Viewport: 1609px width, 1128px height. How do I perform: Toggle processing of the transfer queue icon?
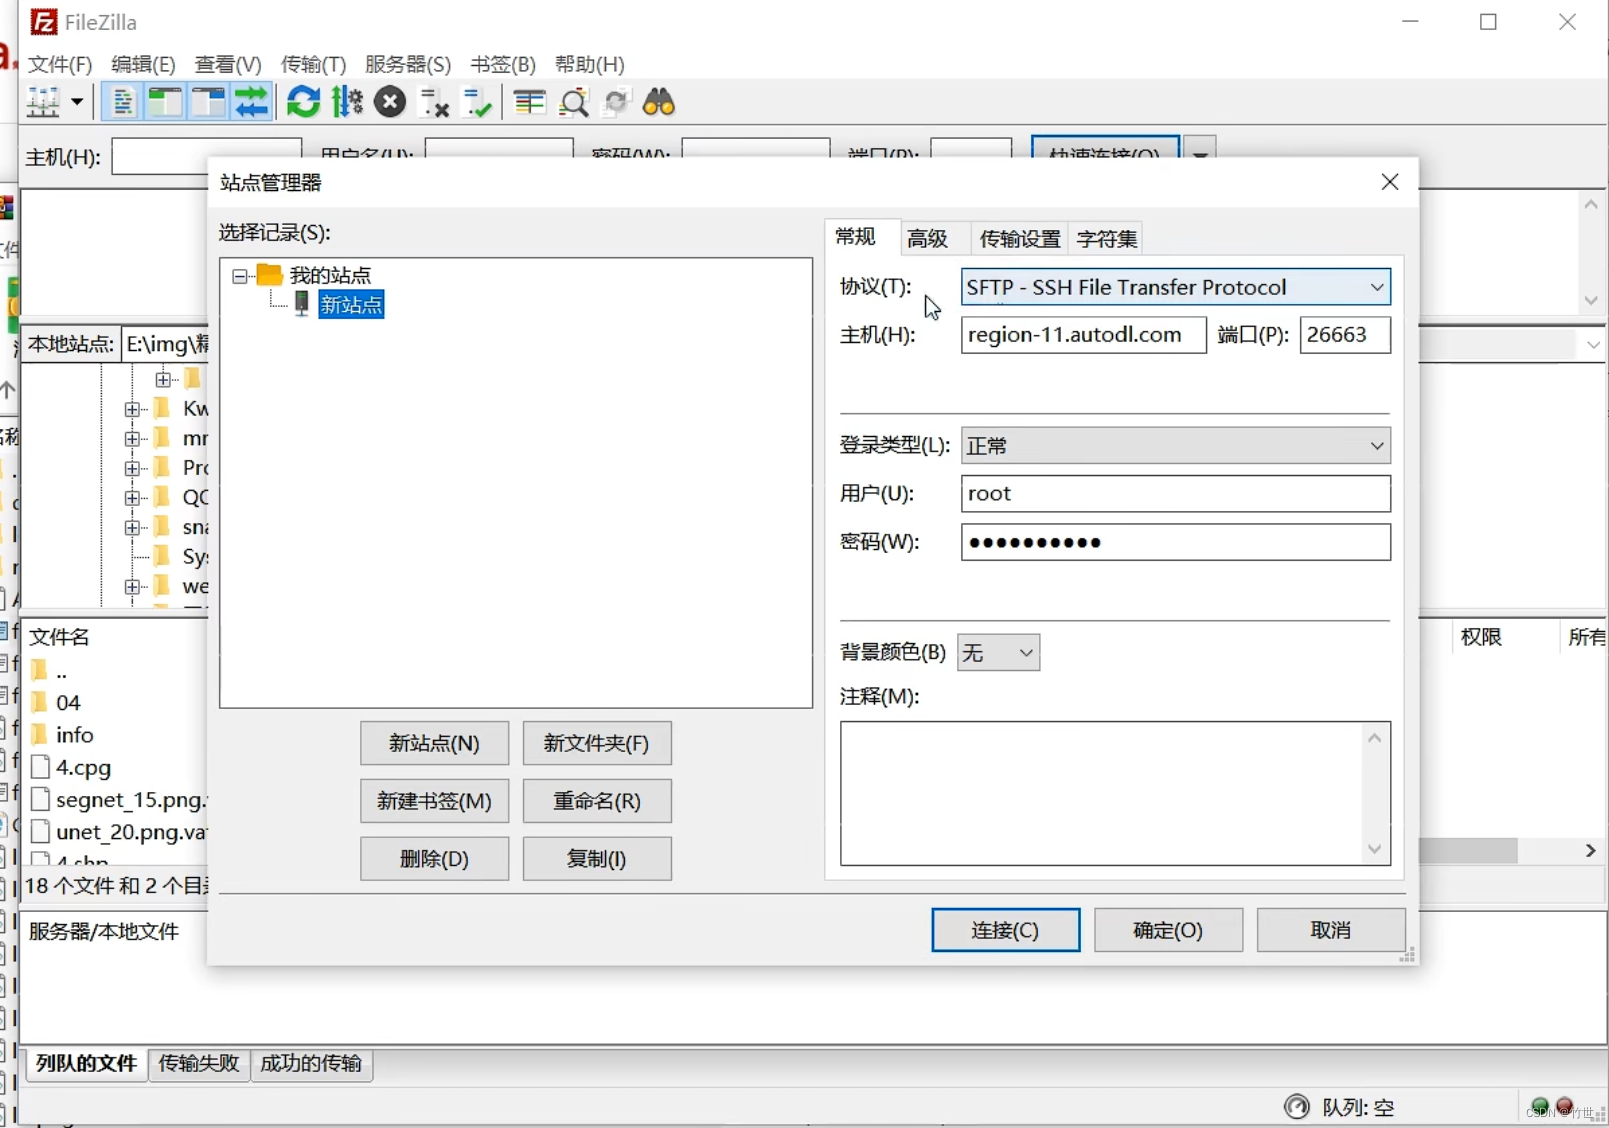click(x=347, y=102)
